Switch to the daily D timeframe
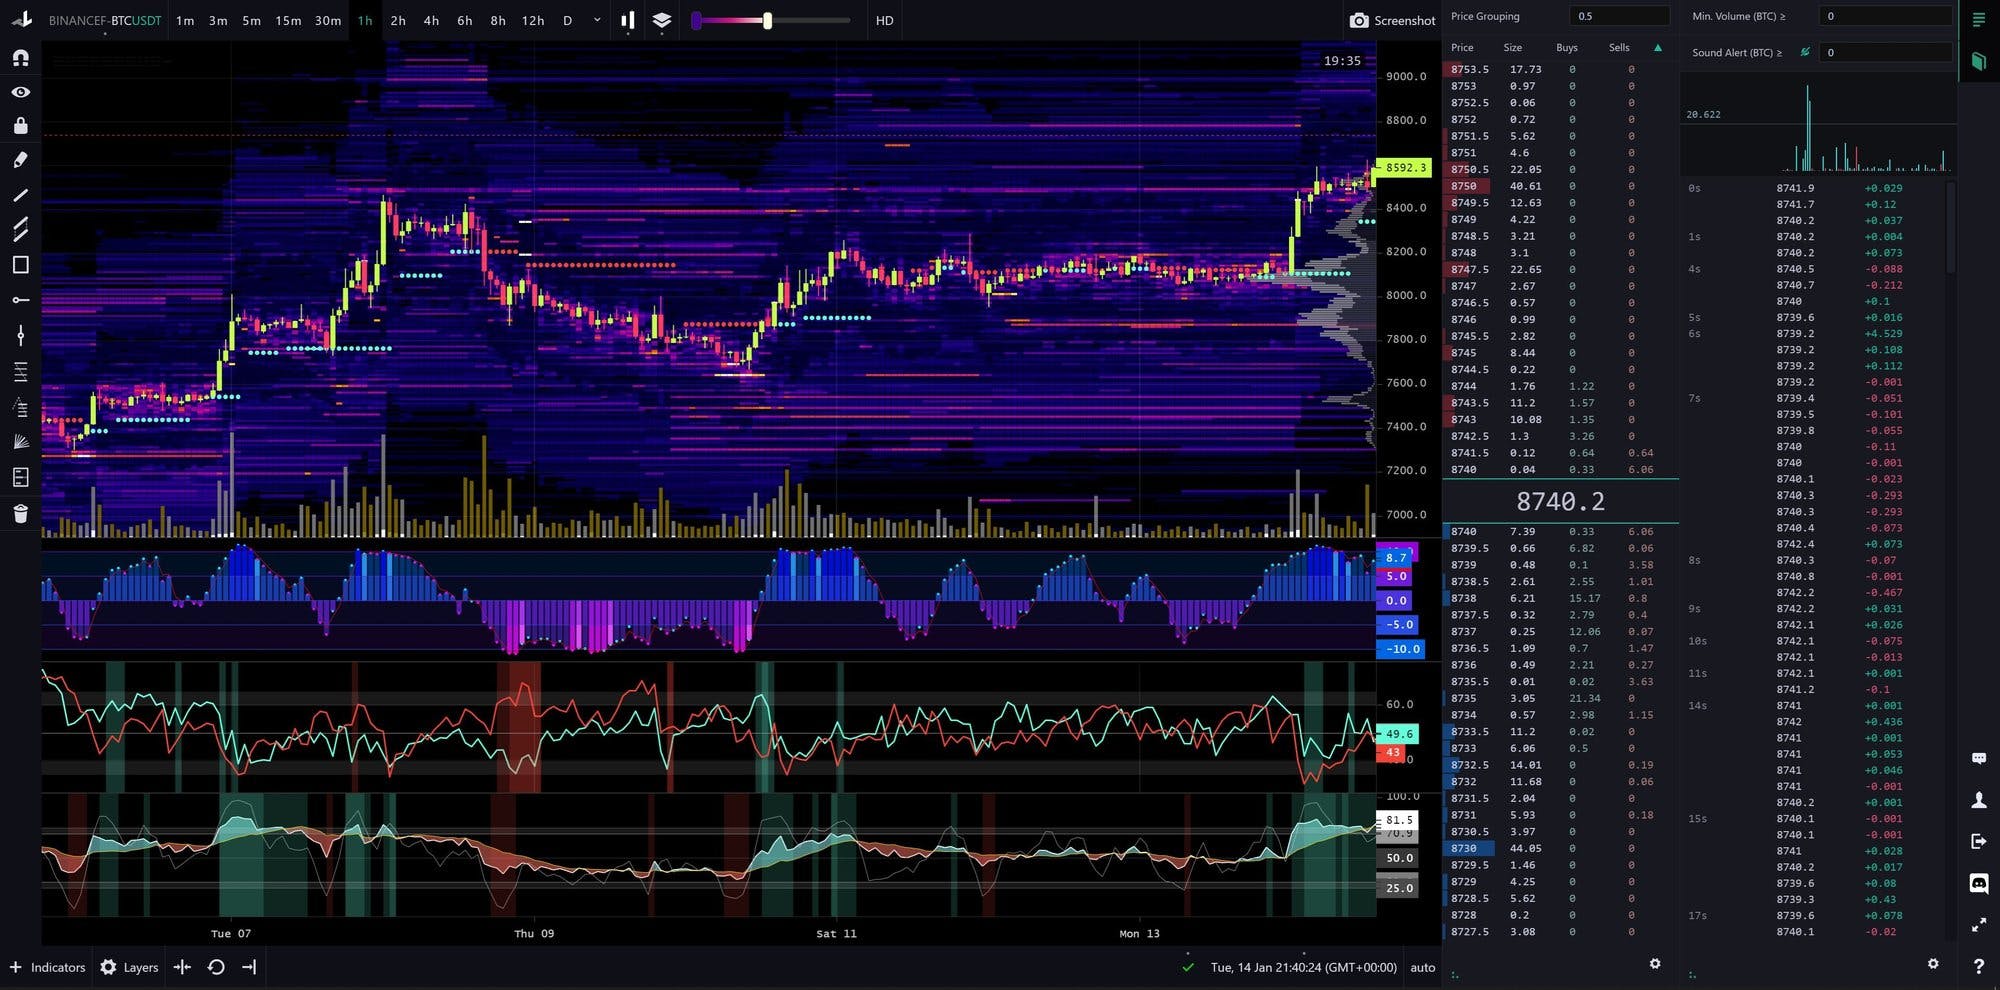Screen dimensions: 2000x990 coord(567,20)
